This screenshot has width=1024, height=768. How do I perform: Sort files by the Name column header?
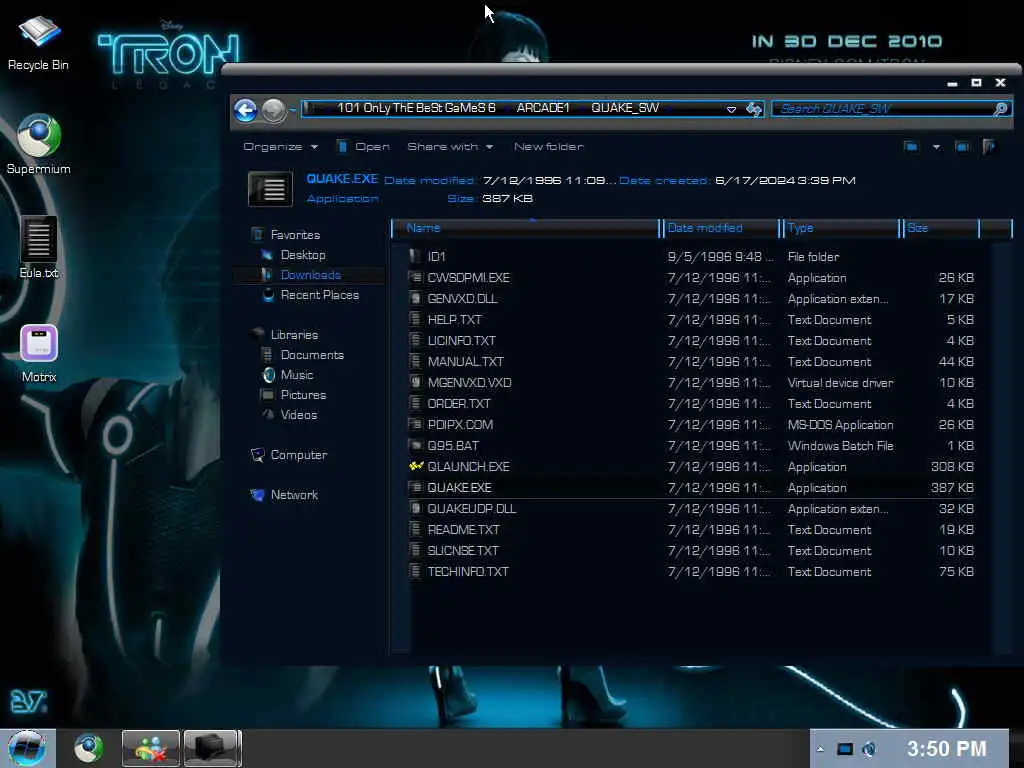[526, 228]
